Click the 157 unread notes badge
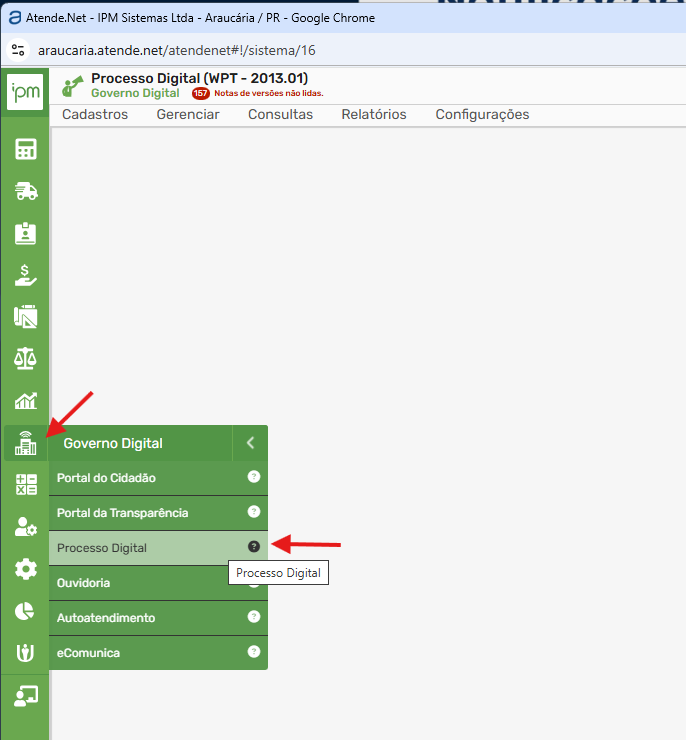686x740 pixels. [201, 93]
